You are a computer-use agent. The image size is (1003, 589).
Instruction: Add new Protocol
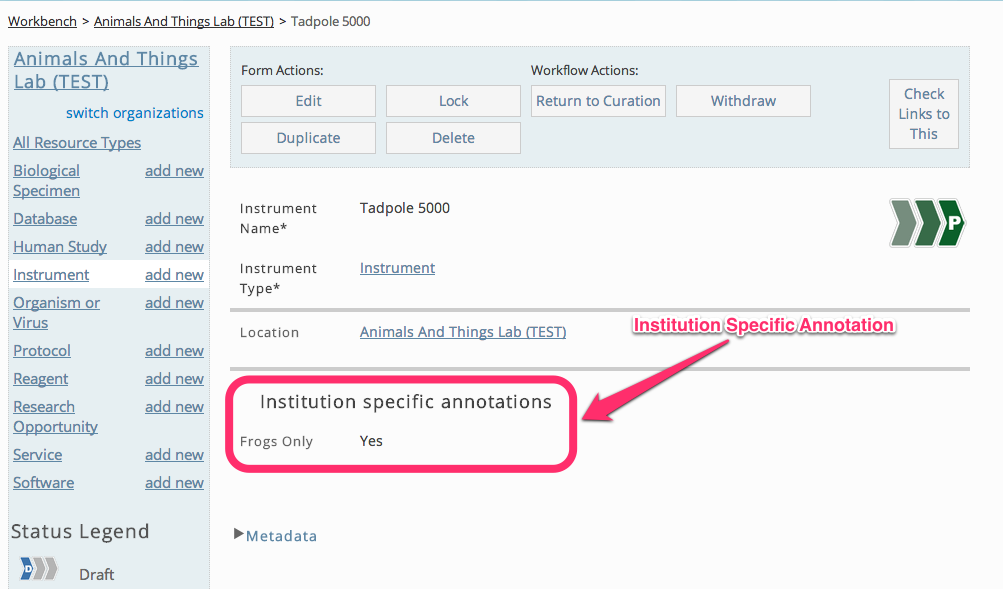point(174,351)
